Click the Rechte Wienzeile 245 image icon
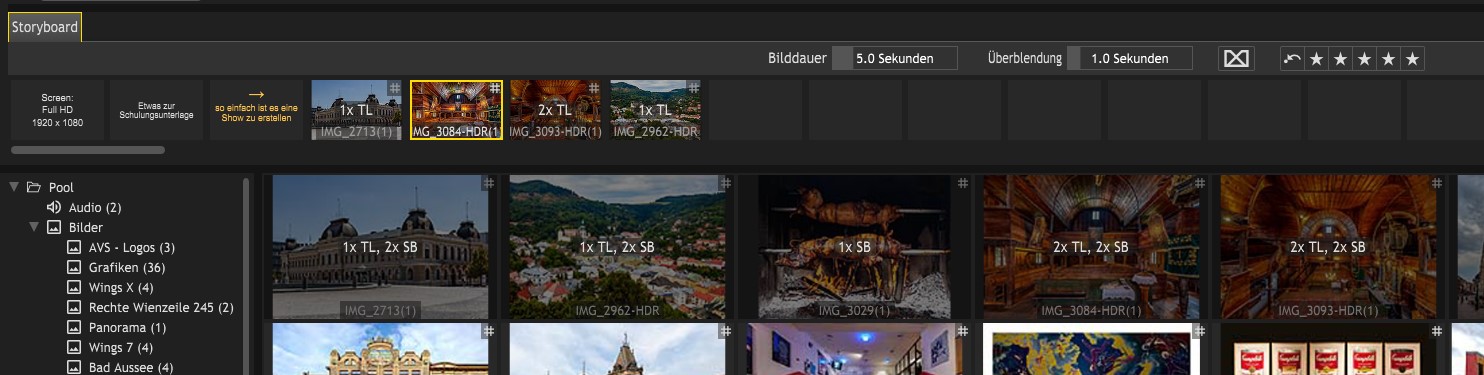The image size is (1484, 375). (73, 307)
